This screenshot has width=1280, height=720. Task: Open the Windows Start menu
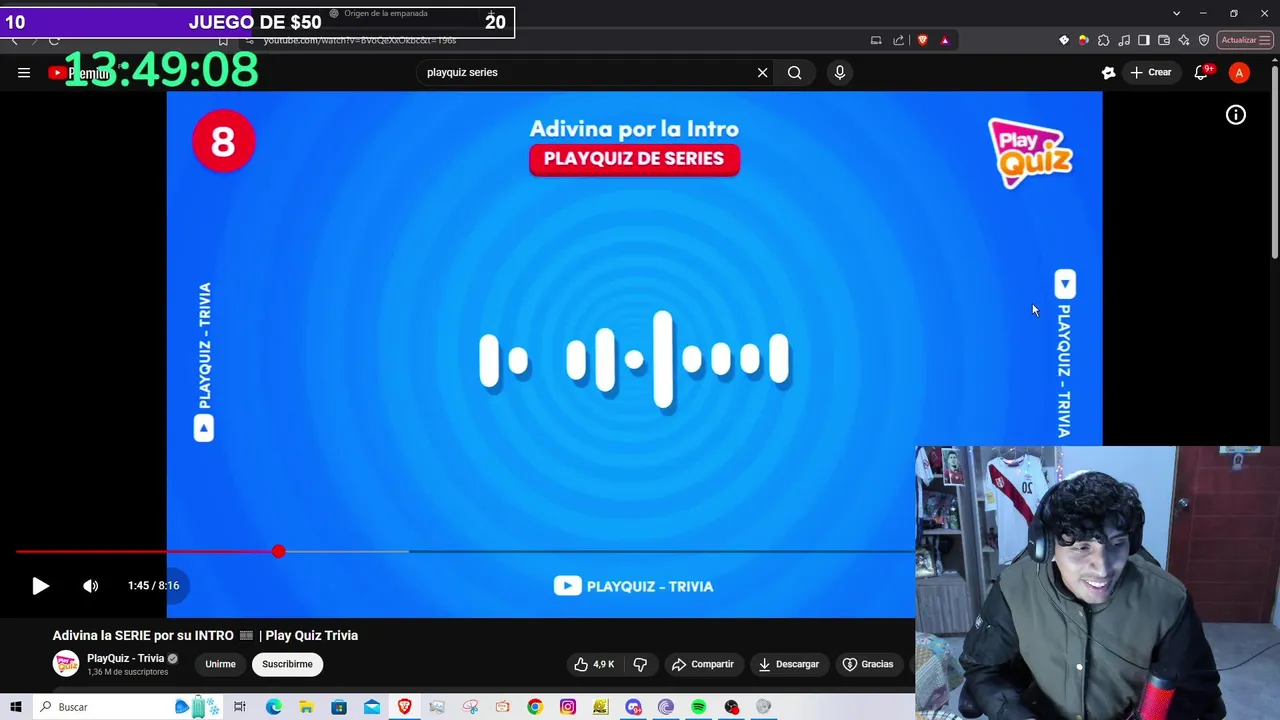click(16, 707)
